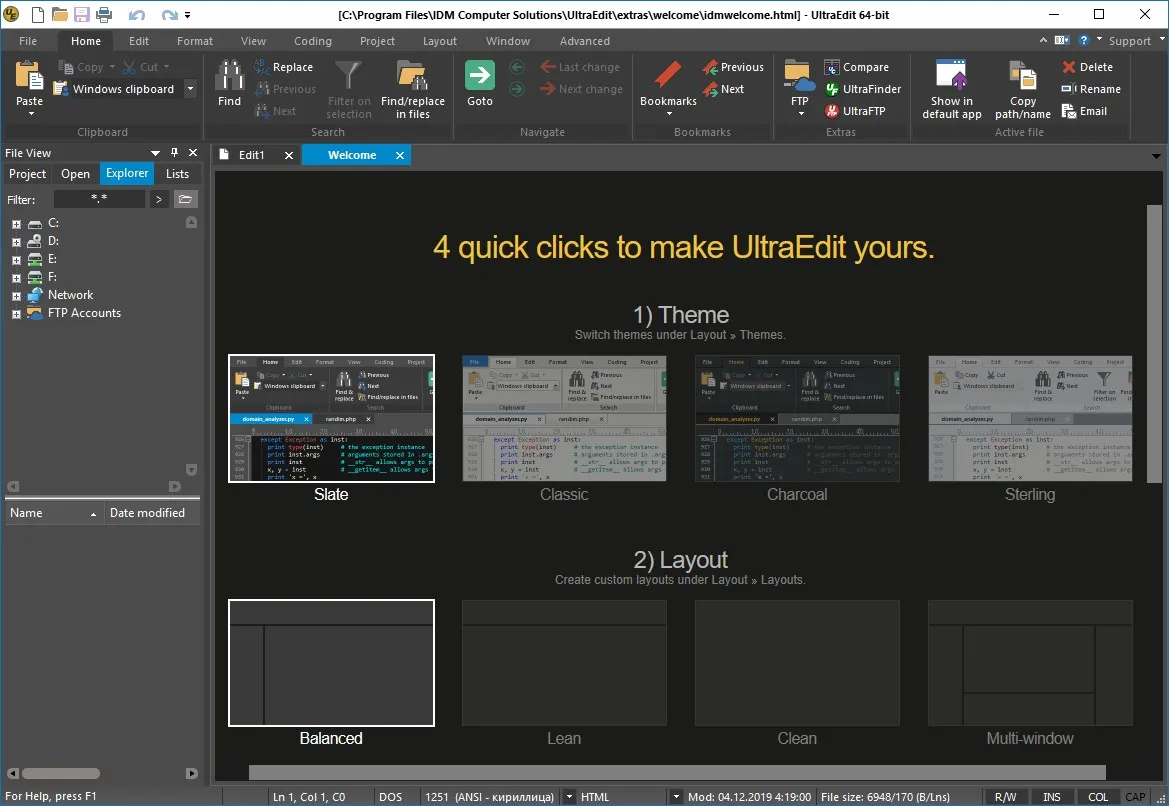Toggle COL column mode in status bar
1169x806 pixels.
point(1097,797)
